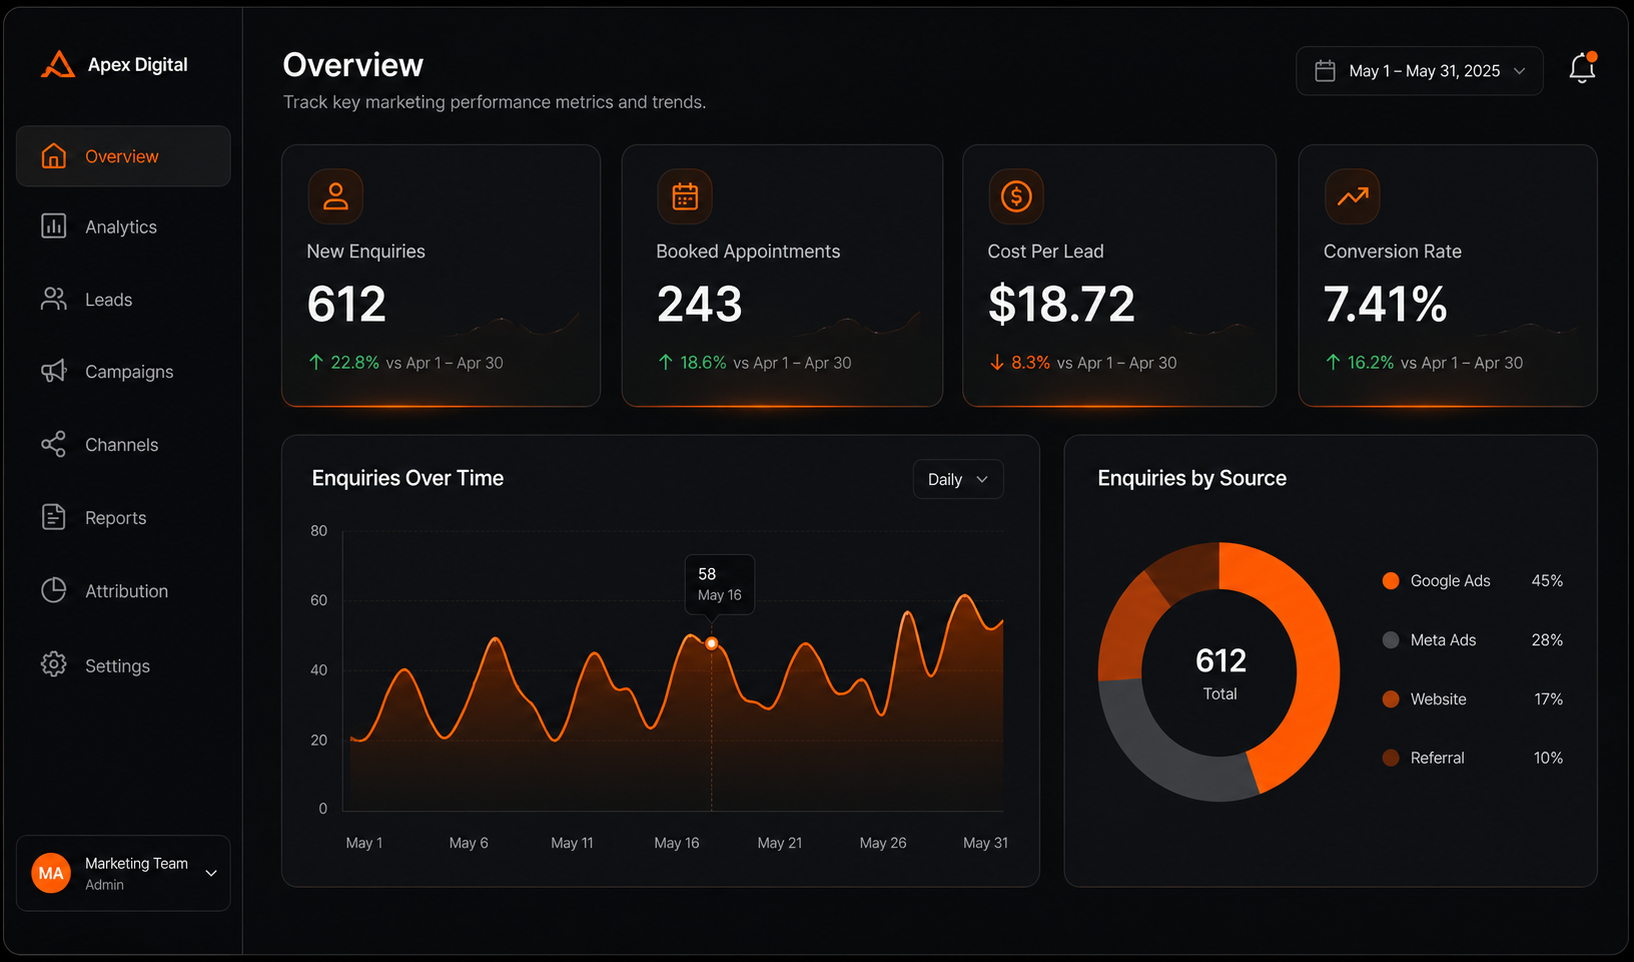Click the Booked Appointments calendar icon
Viewport: 1634px width, 962px height.
(685, 196)
